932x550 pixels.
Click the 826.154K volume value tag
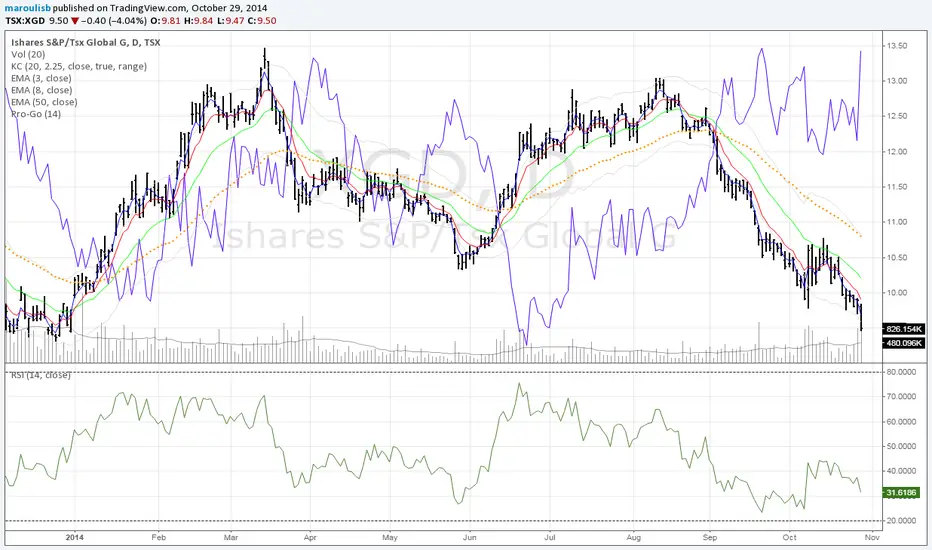click(903, 329)
